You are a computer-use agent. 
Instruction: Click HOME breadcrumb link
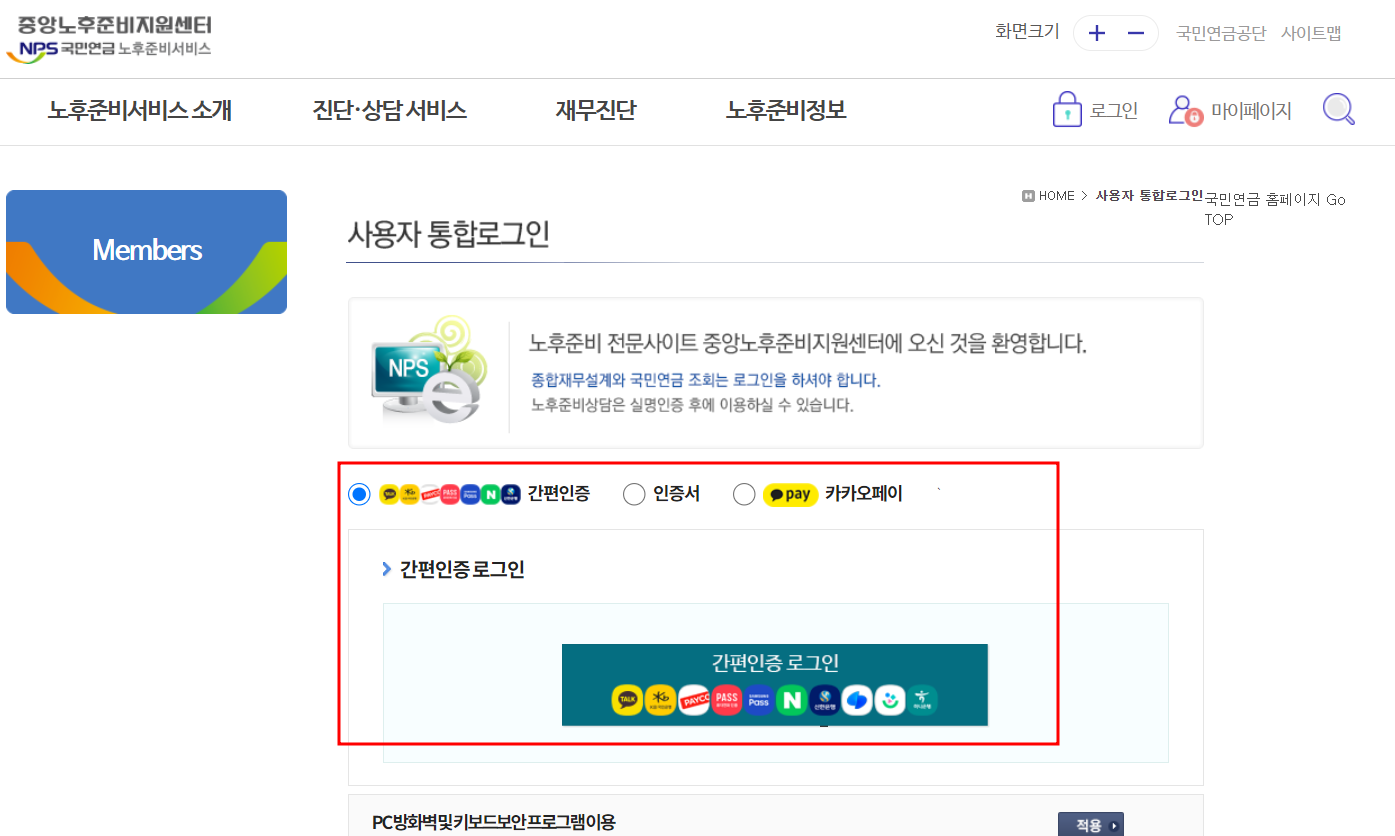pos(1056,196)
